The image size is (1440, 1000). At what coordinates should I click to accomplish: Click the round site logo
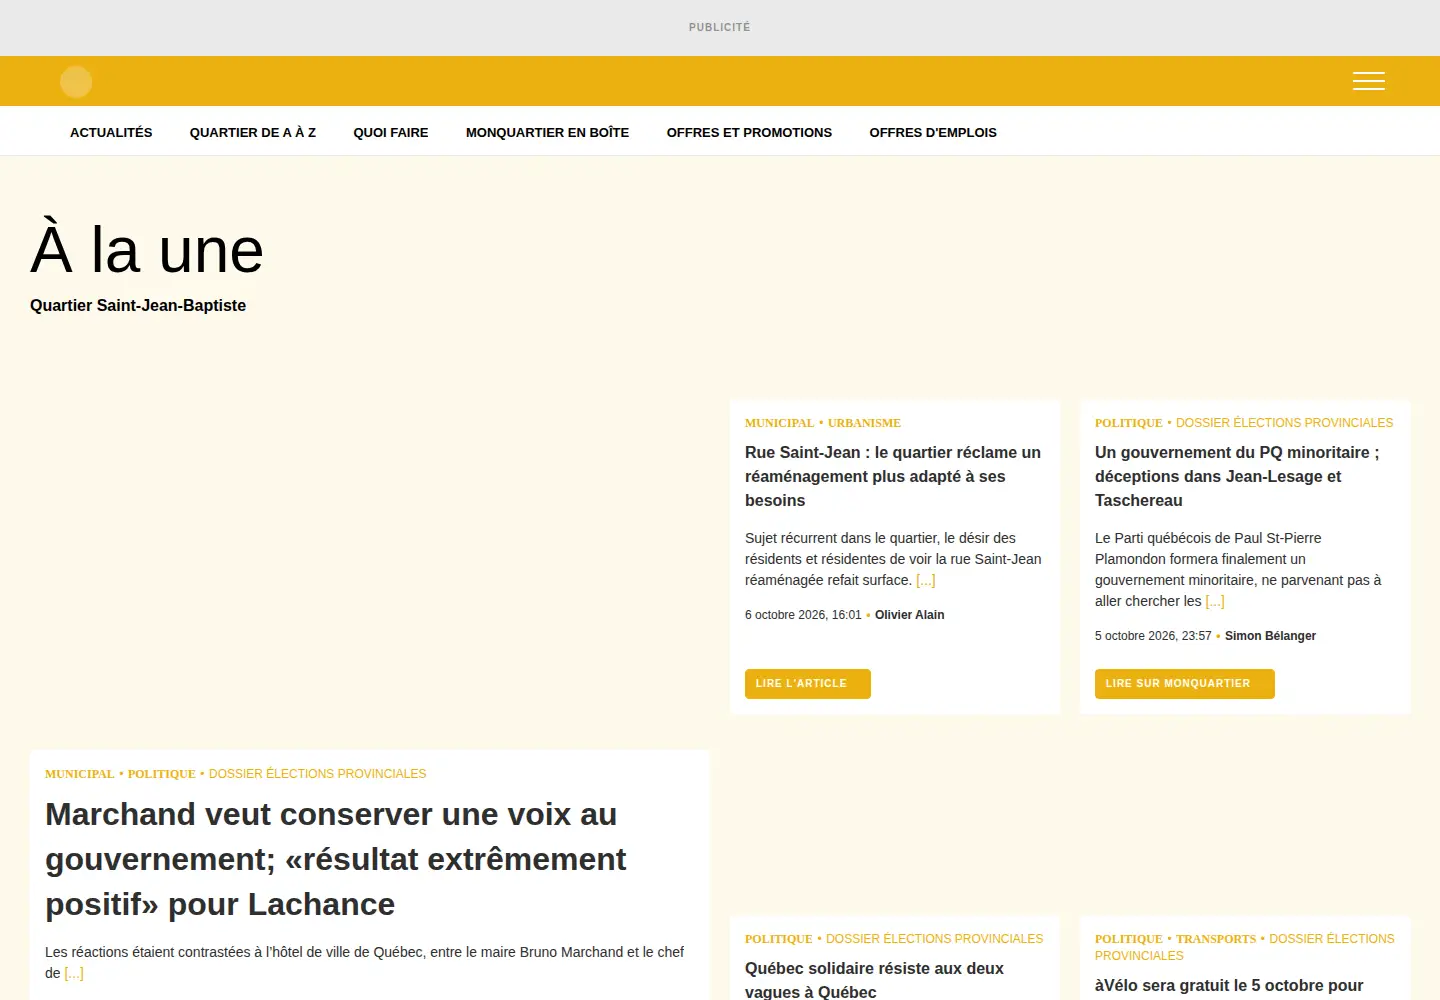coord(76,81)
